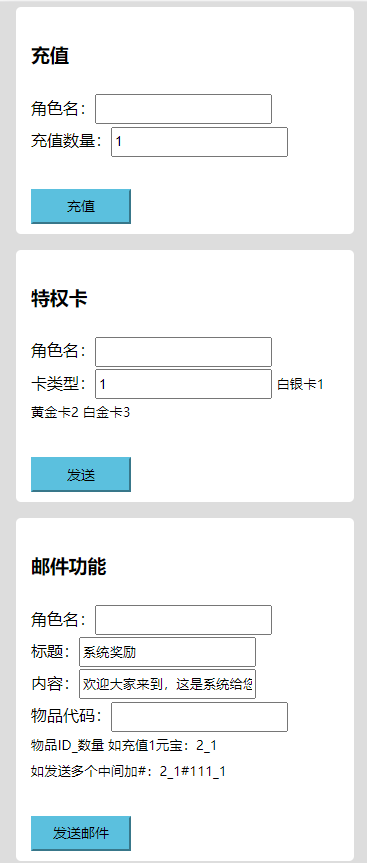Click the 充值 submit button
The image size is (367, 863).
click(x=81, y=206)
